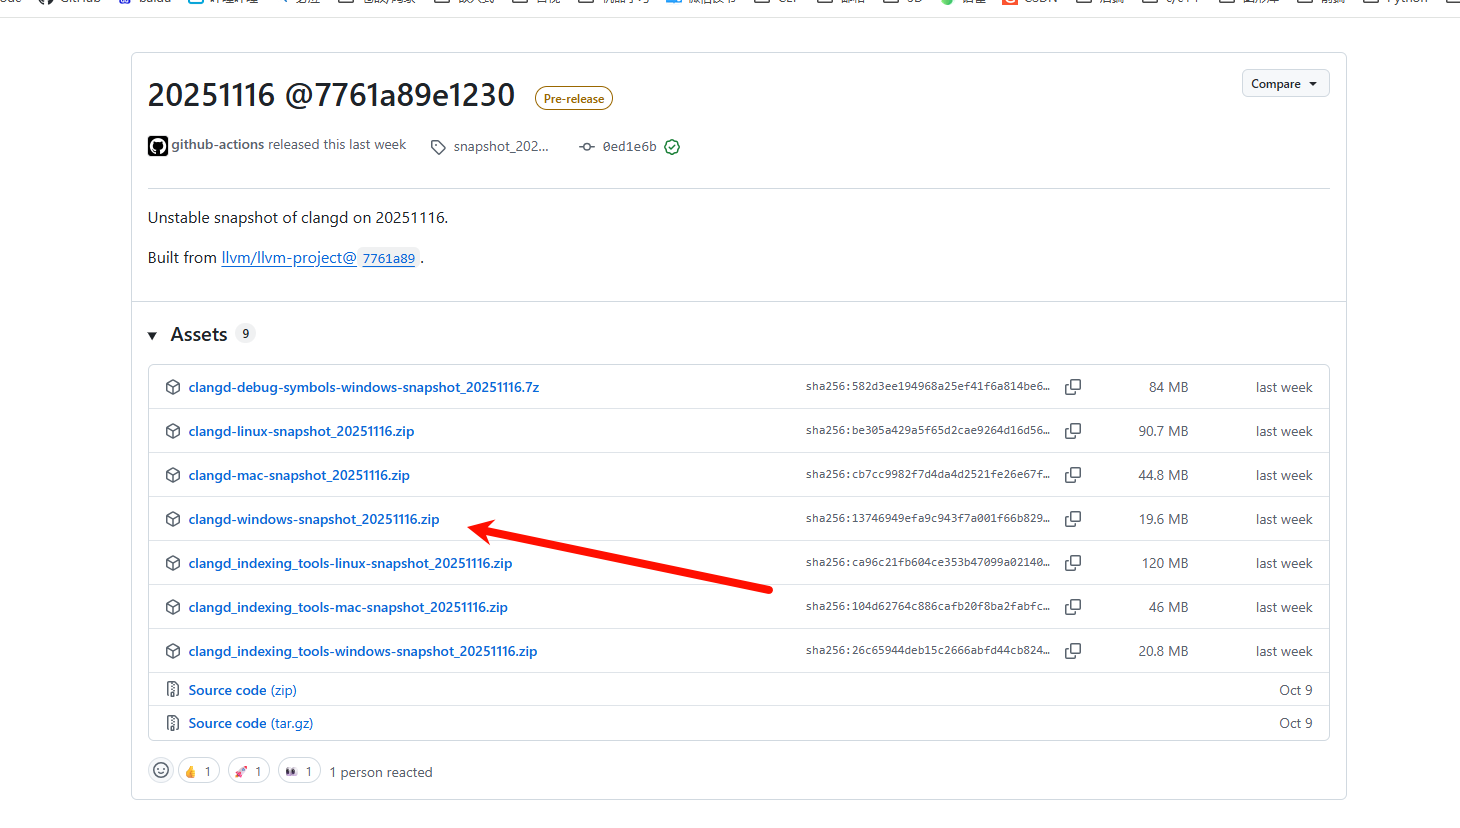This screenshot has height=828, width=1460.
Task: Copy sha256 of debug-symbols asset
Action: [1073, 387]
